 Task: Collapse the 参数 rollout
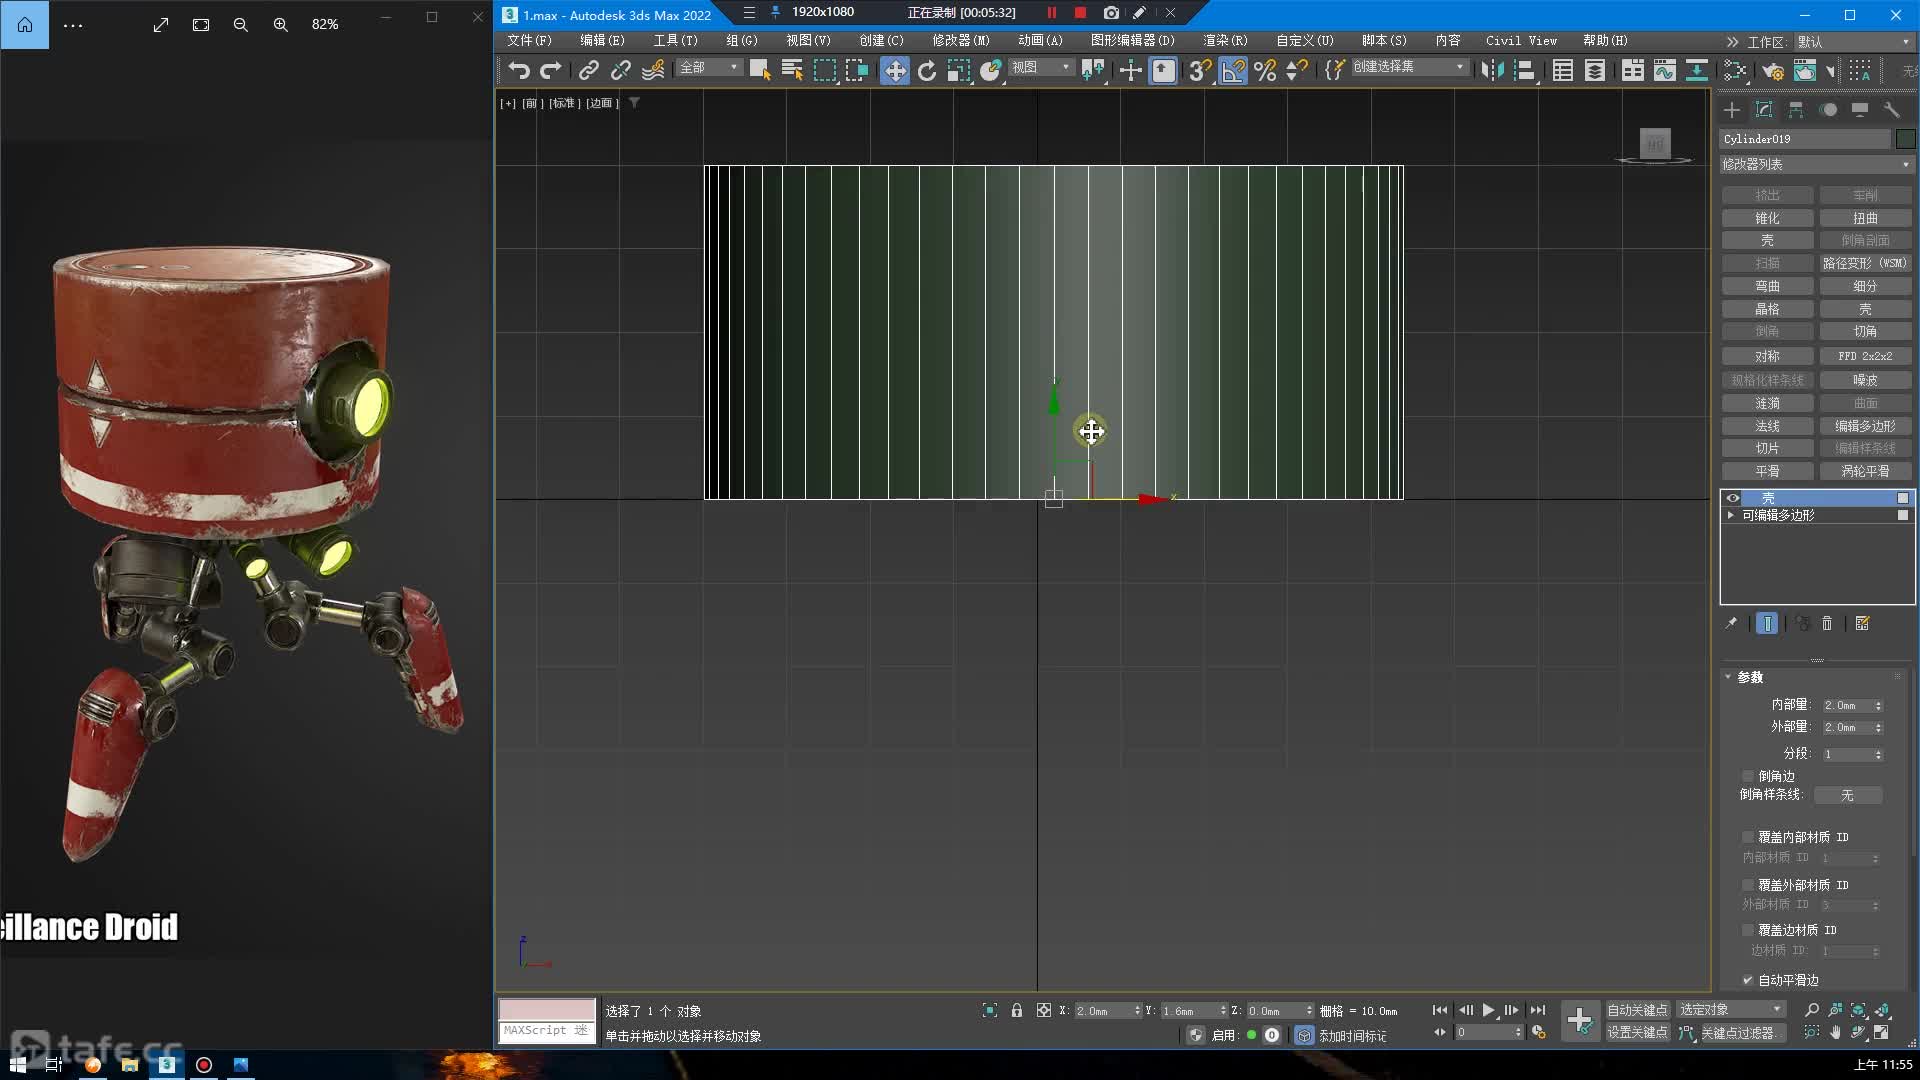click(x=1749, y=677)
